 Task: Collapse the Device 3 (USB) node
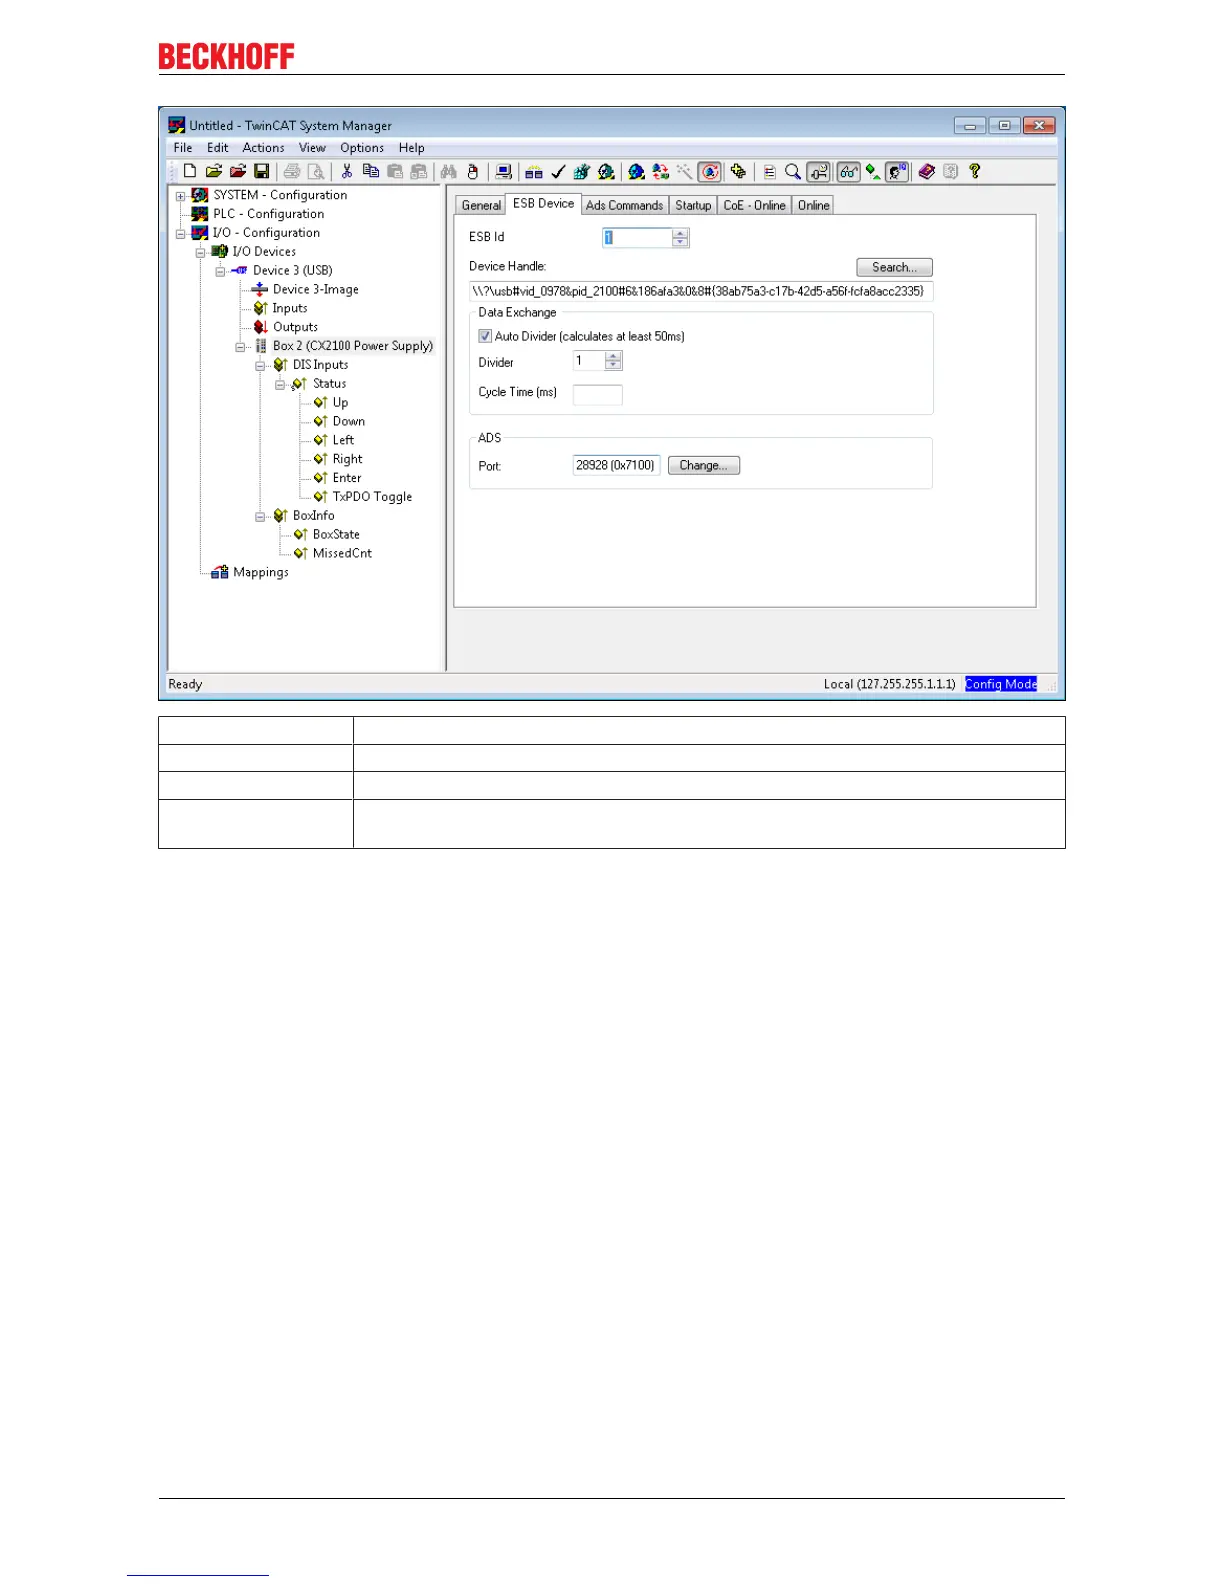220,271
